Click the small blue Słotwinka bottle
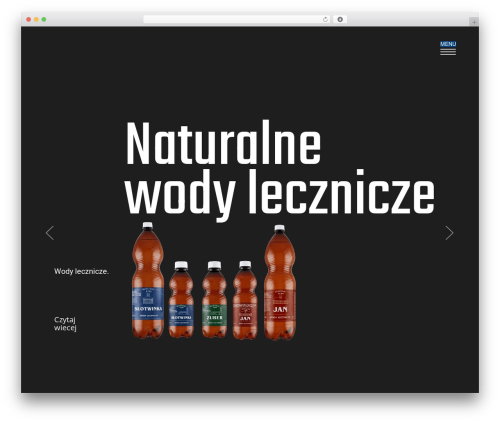 pyautogui.click(x=181, y=299)
